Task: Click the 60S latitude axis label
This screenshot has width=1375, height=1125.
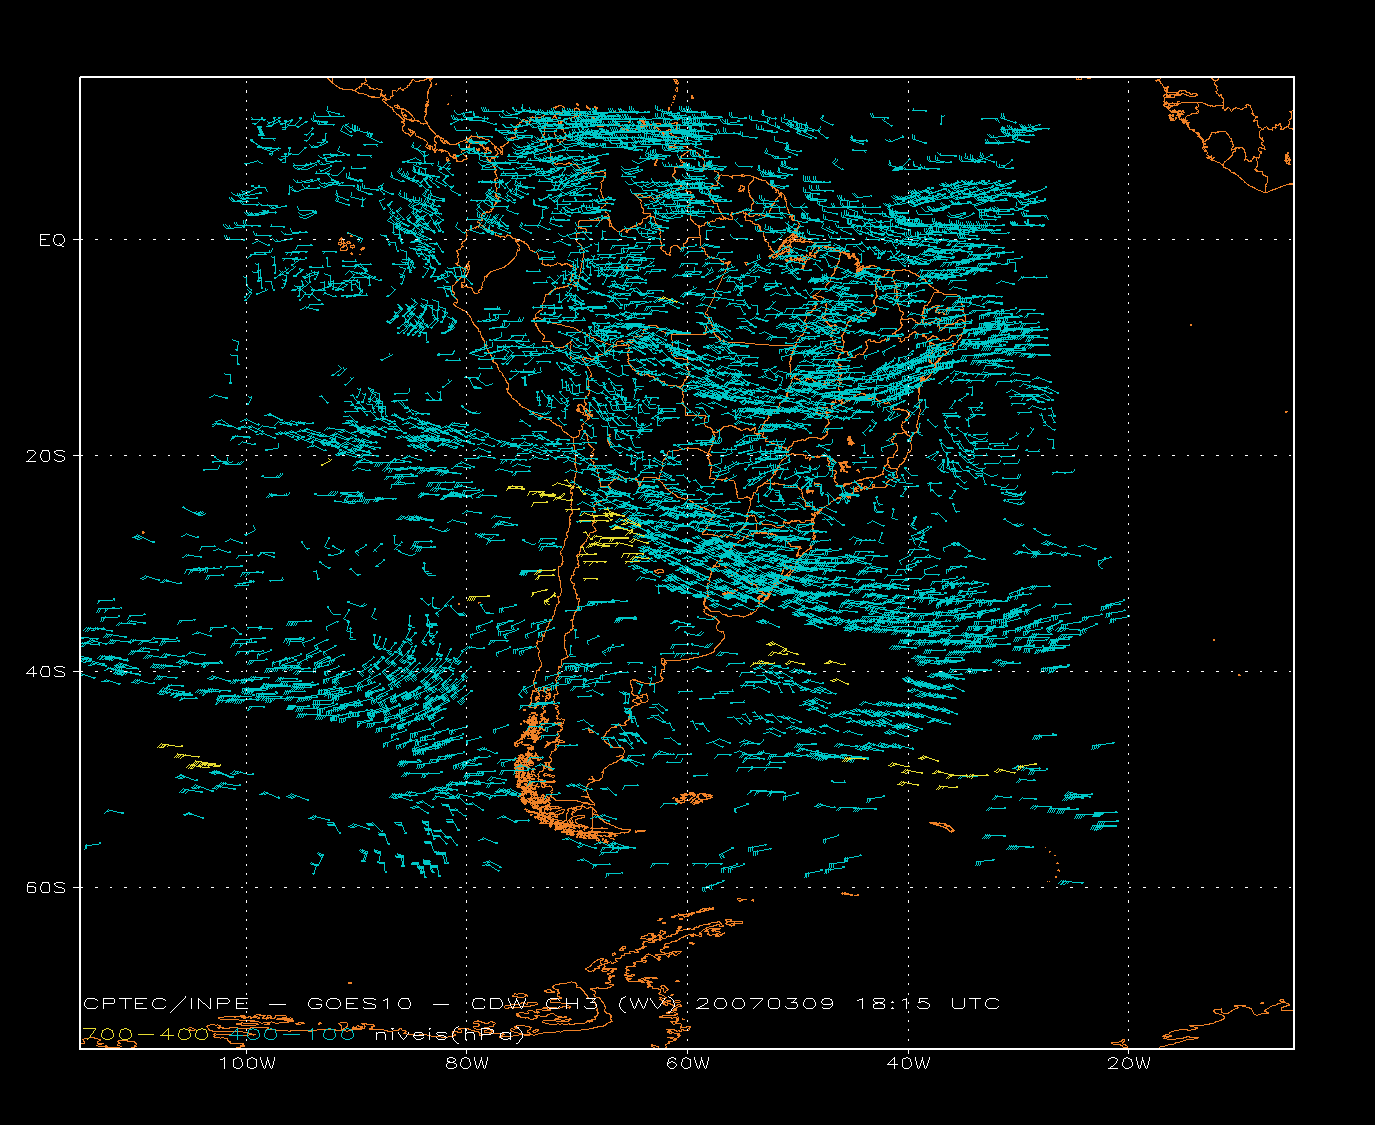Action: point(48,888)
